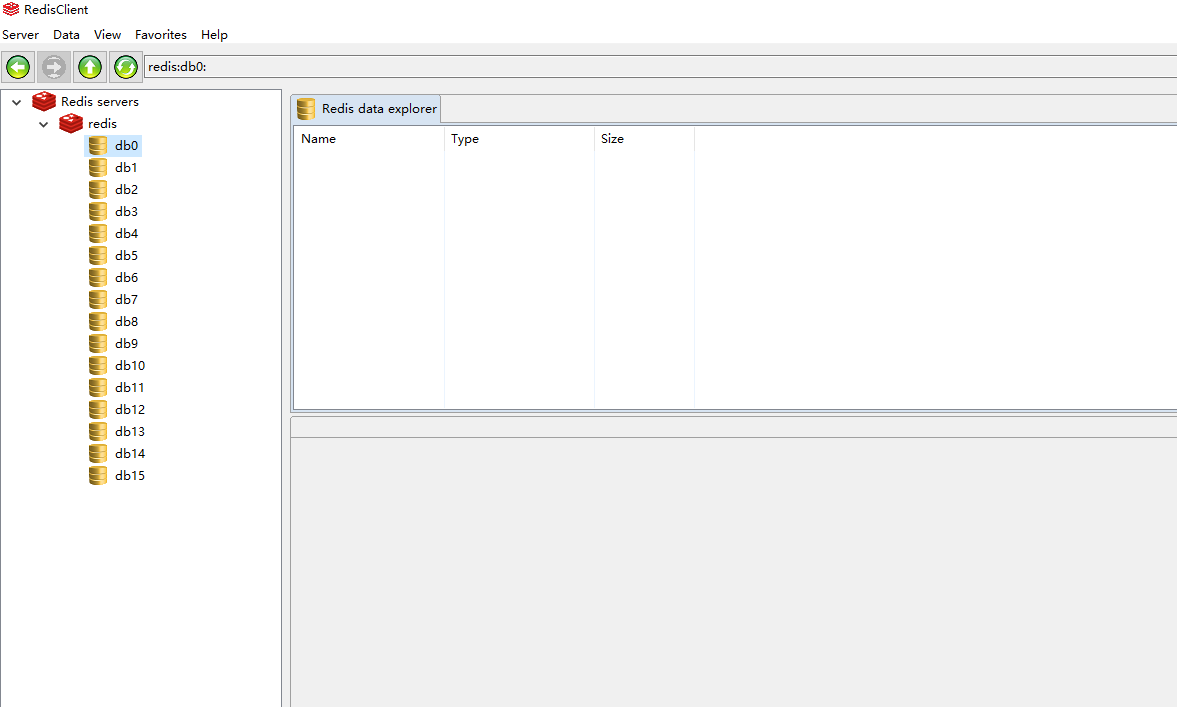
Task: Open the Favorites menu
Action: [x=161, y=35]
